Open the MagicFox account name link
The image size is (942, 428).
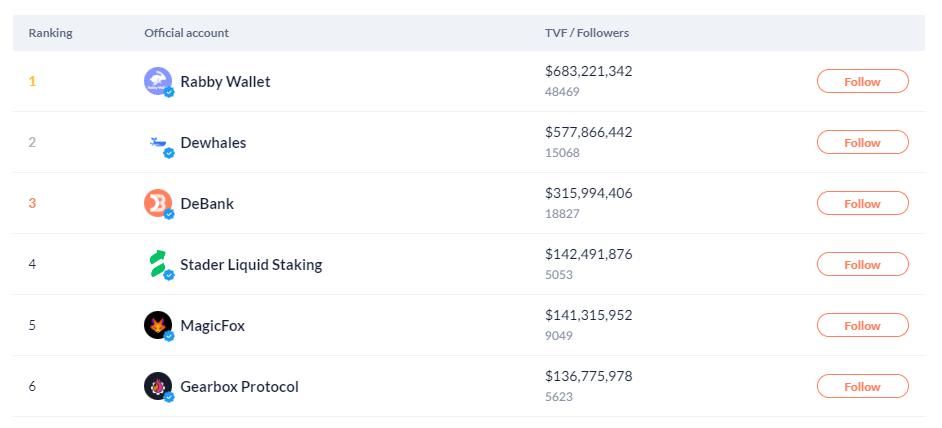pyautogui.click(x=212, y=326)
